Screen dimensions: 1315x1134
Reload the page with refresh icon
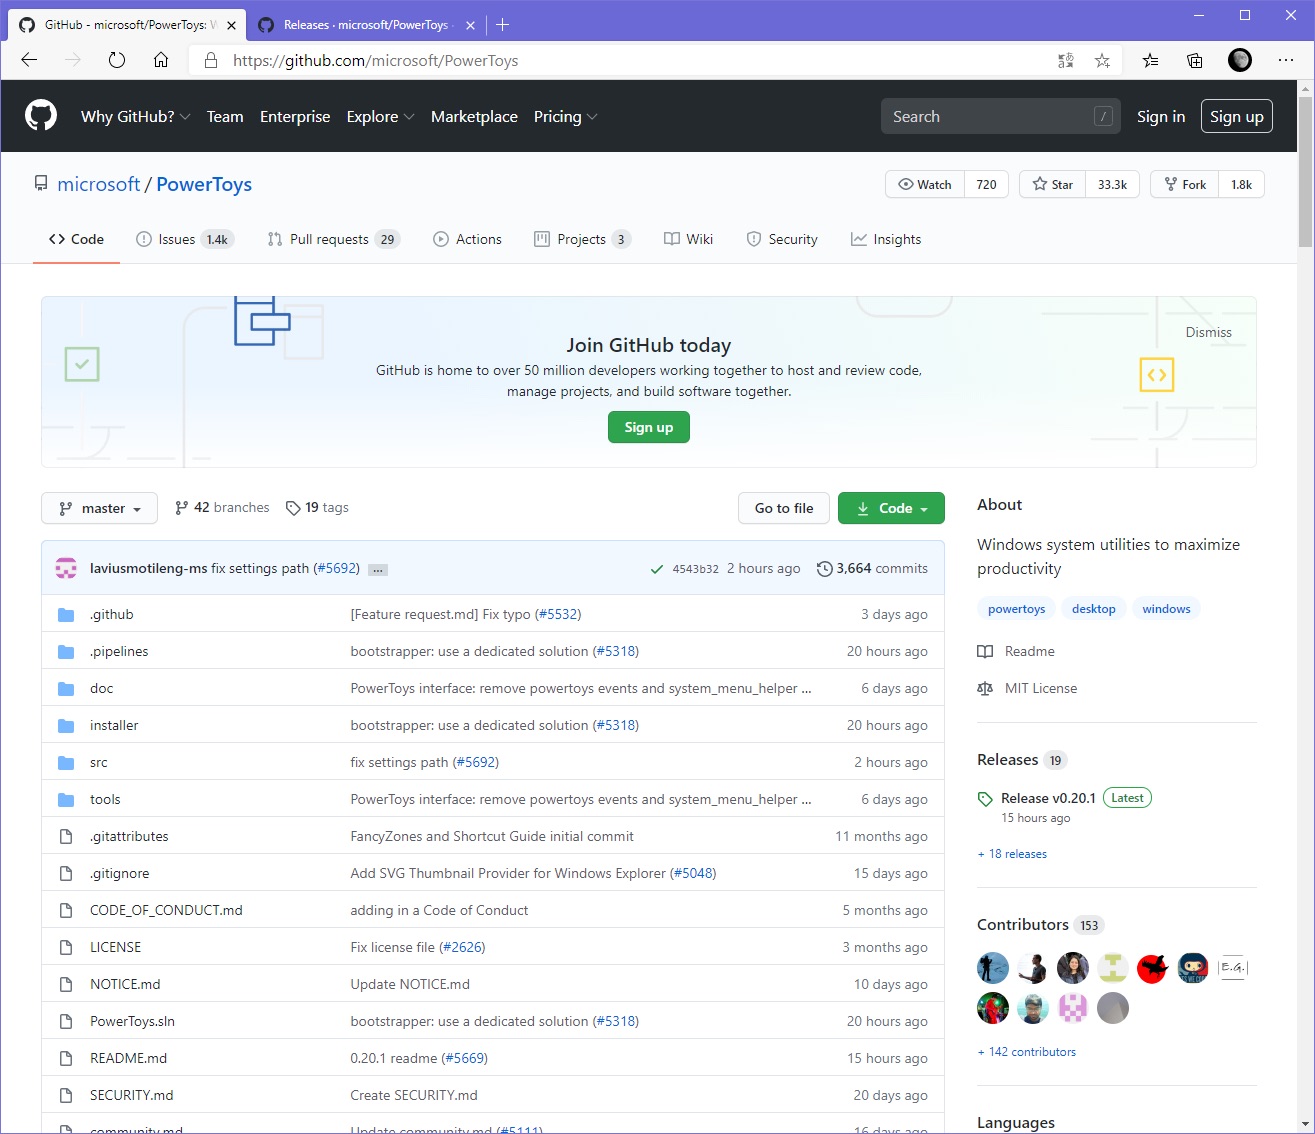(117, 60)
